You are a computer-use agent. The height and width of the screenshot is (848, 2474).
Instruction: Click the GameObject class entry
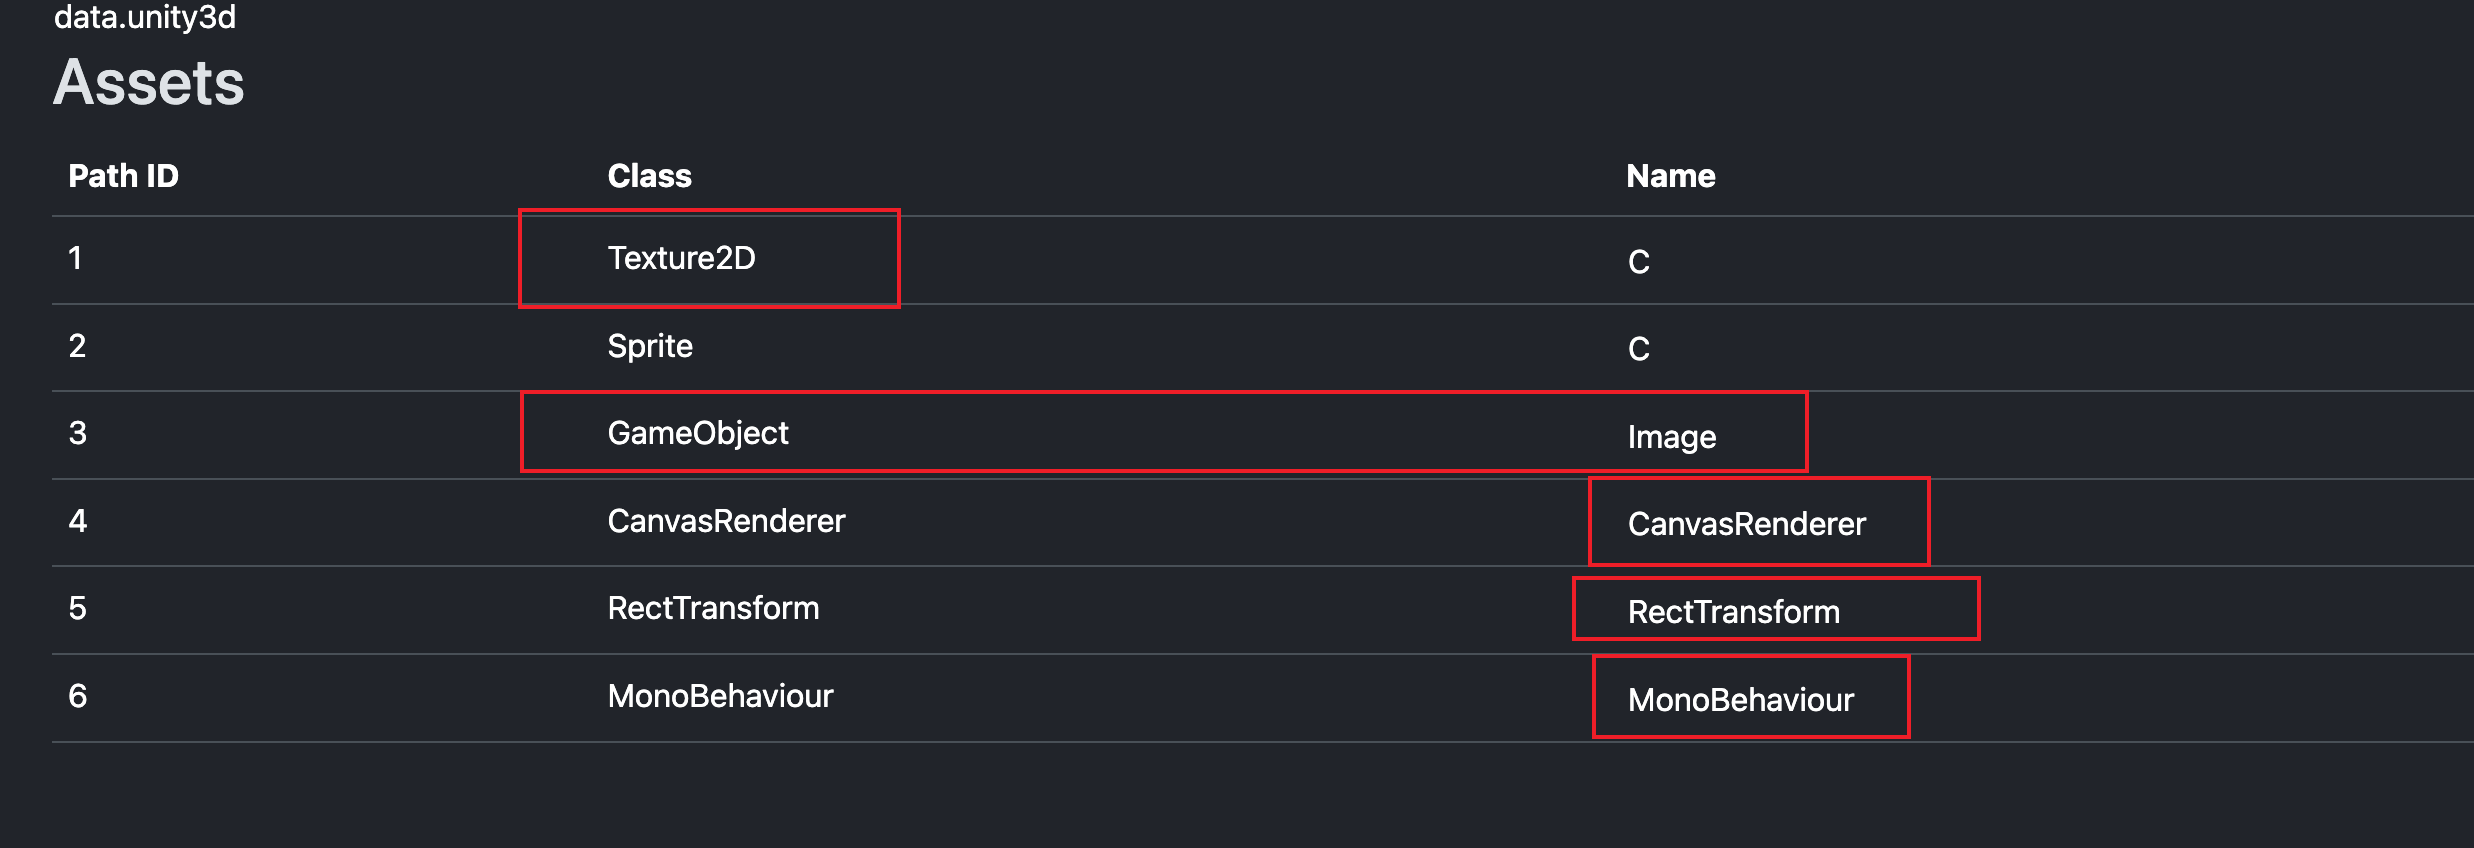(698, 434)
